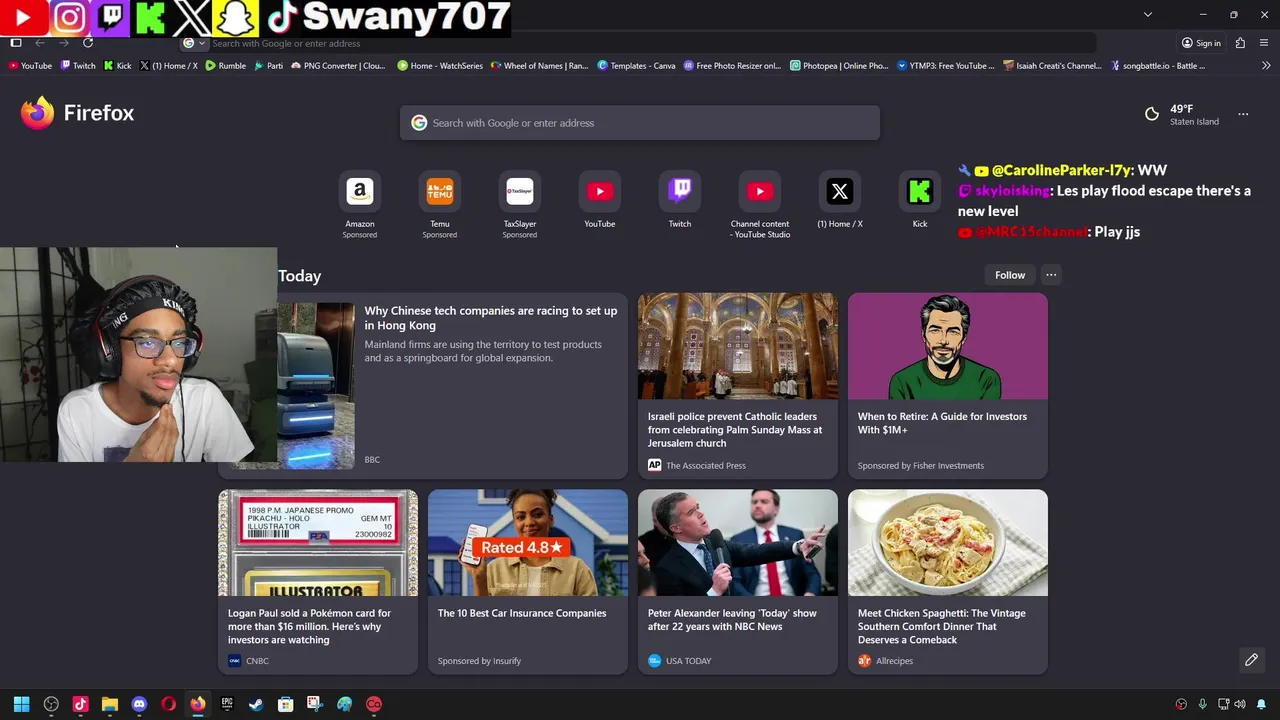Open the Wheel of Names bookmark
Image resolution: width=1280 pixels, height=720 pixels.
[x=539, y=66]
